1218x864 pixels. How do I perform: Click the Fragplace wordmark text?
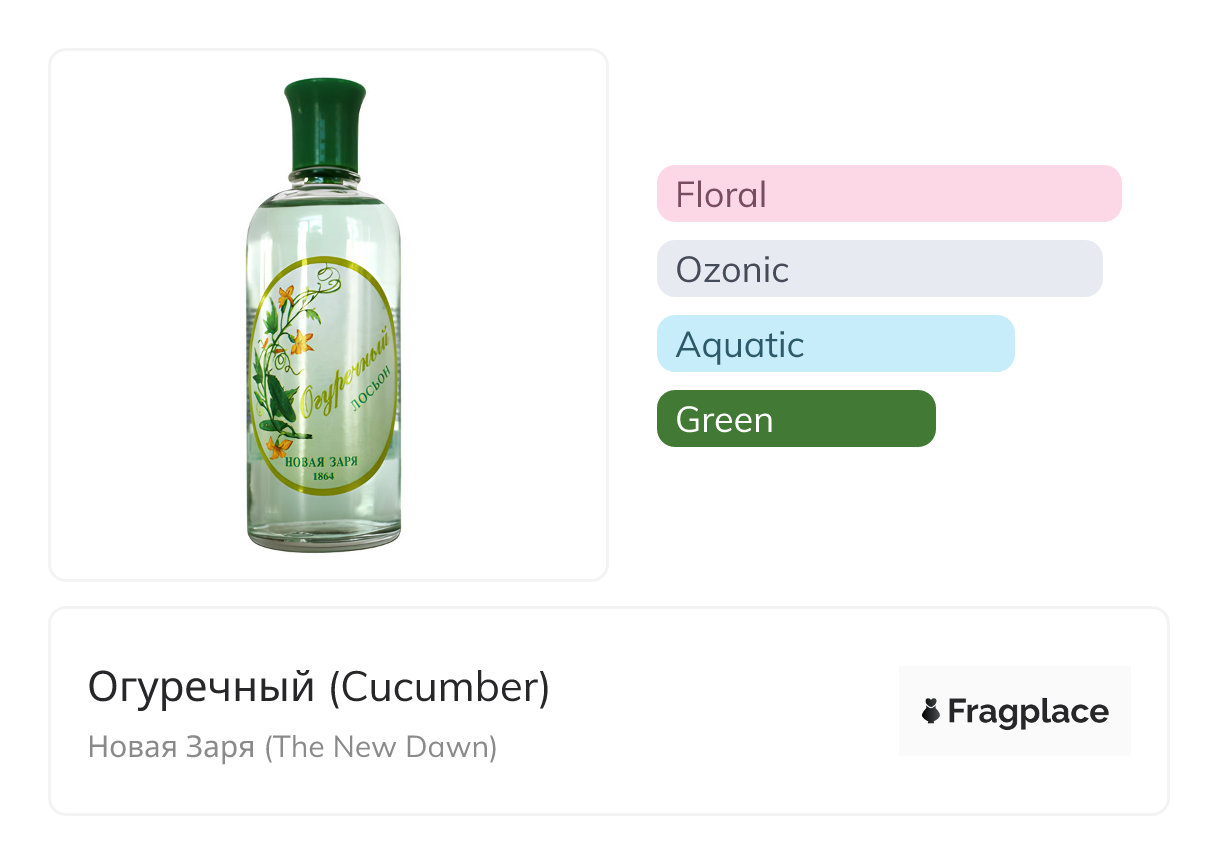click(1027, 712)
